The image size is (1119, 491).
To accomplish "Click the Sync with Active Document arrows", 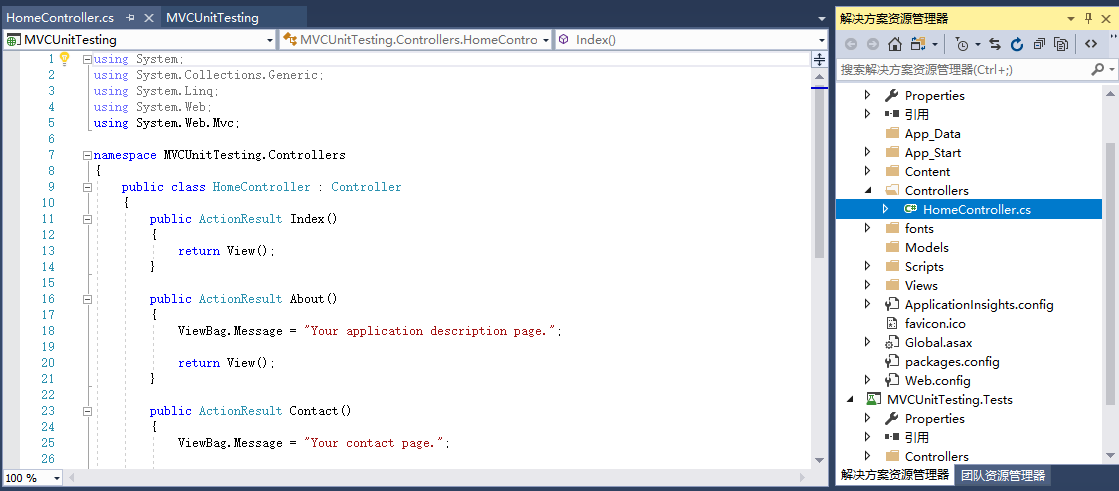I will [x=995, y=44].
